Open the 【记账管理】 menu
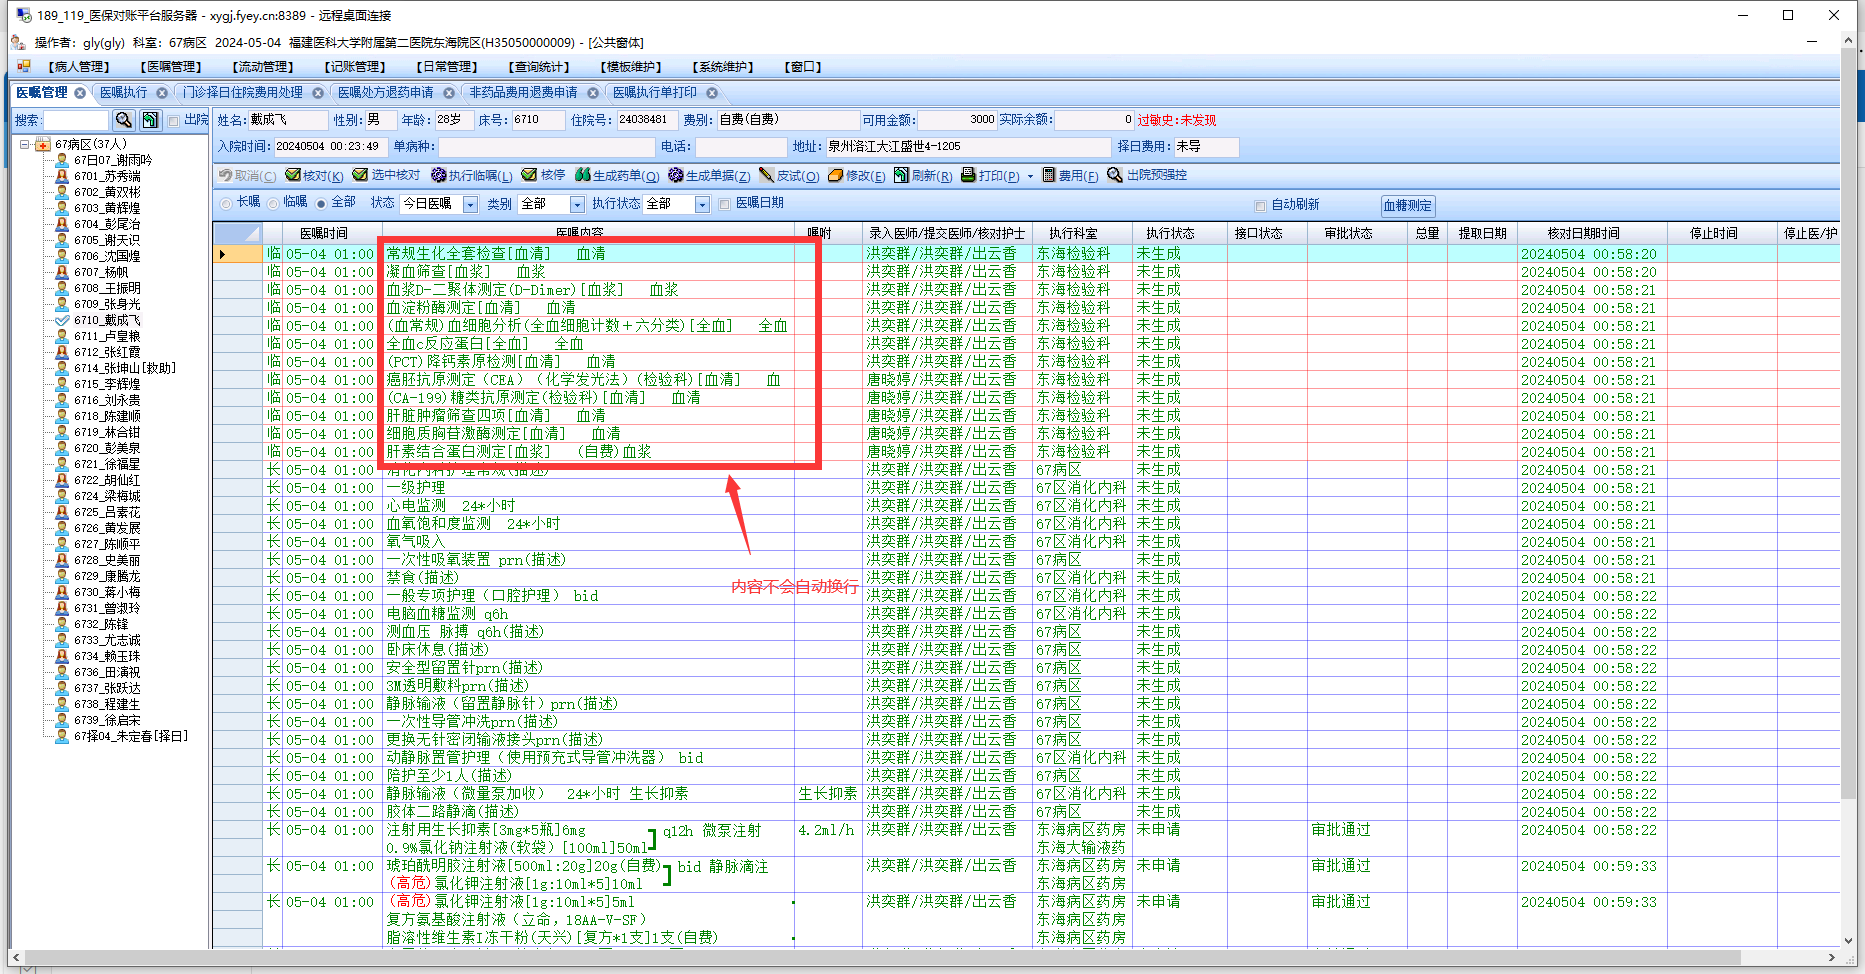Viewport: 1865px width, 974px height. [355, 67]
